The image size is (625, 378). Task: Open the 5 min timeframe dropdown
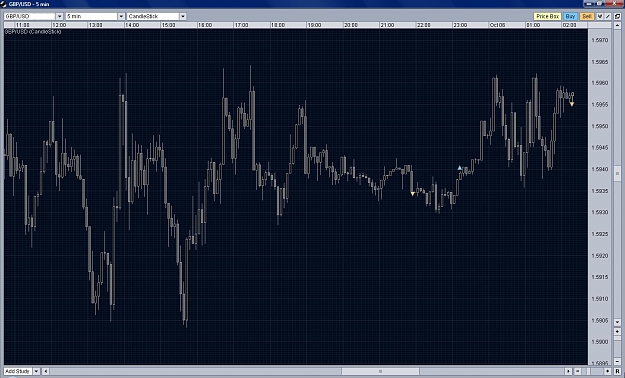tap(121, 16)
